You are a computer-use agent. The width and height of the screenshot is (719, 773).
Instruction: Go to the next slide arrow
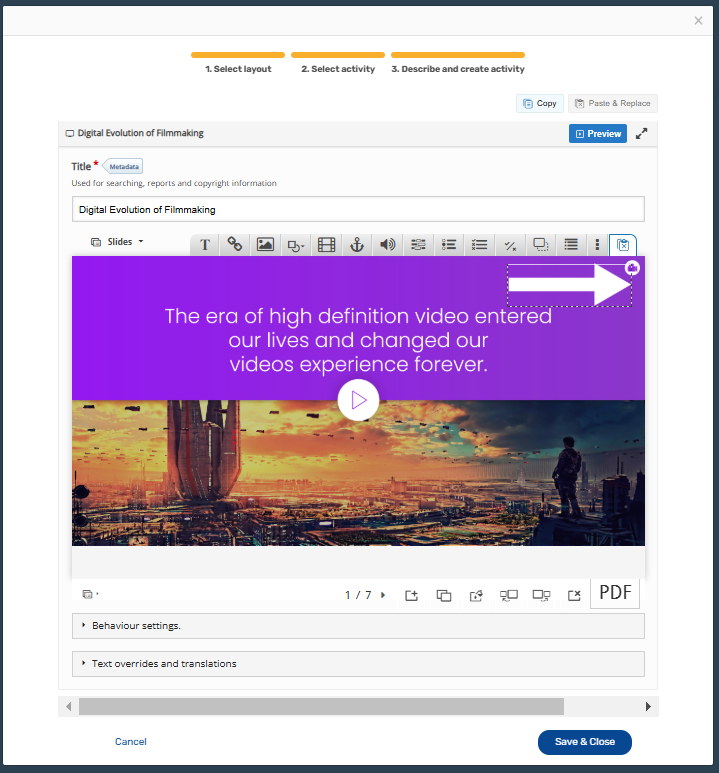click(x=383, y=595)
